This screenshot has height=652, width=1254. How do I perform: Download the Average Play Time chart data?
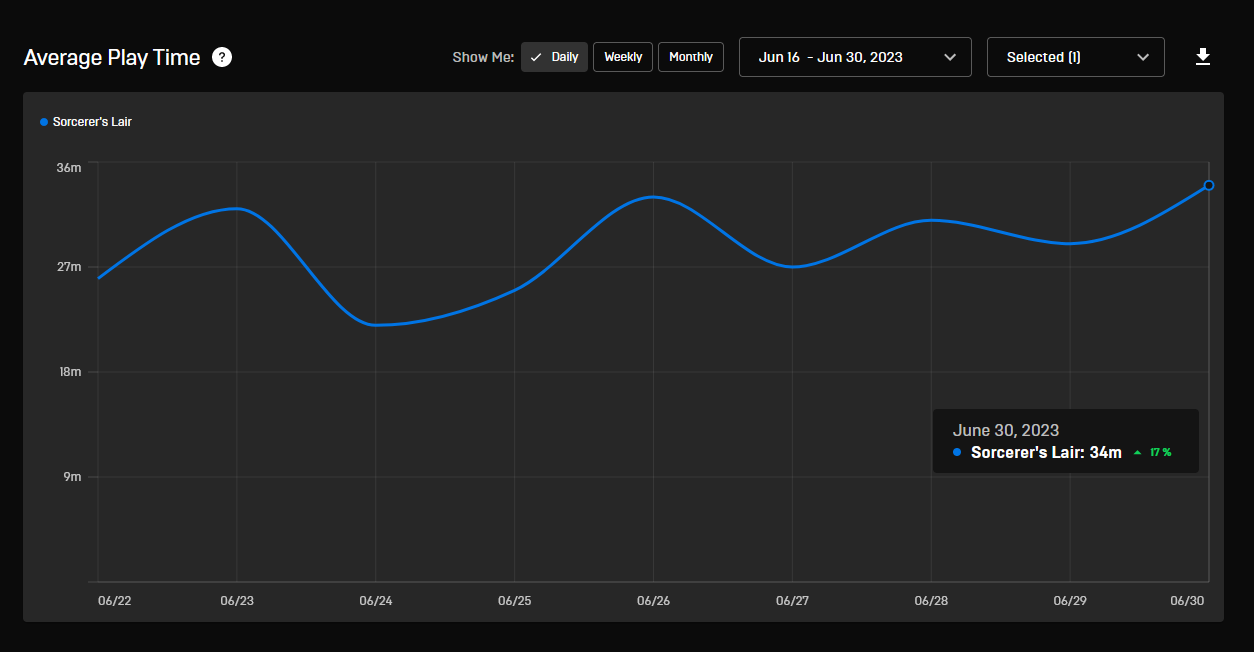[1203, 57]
